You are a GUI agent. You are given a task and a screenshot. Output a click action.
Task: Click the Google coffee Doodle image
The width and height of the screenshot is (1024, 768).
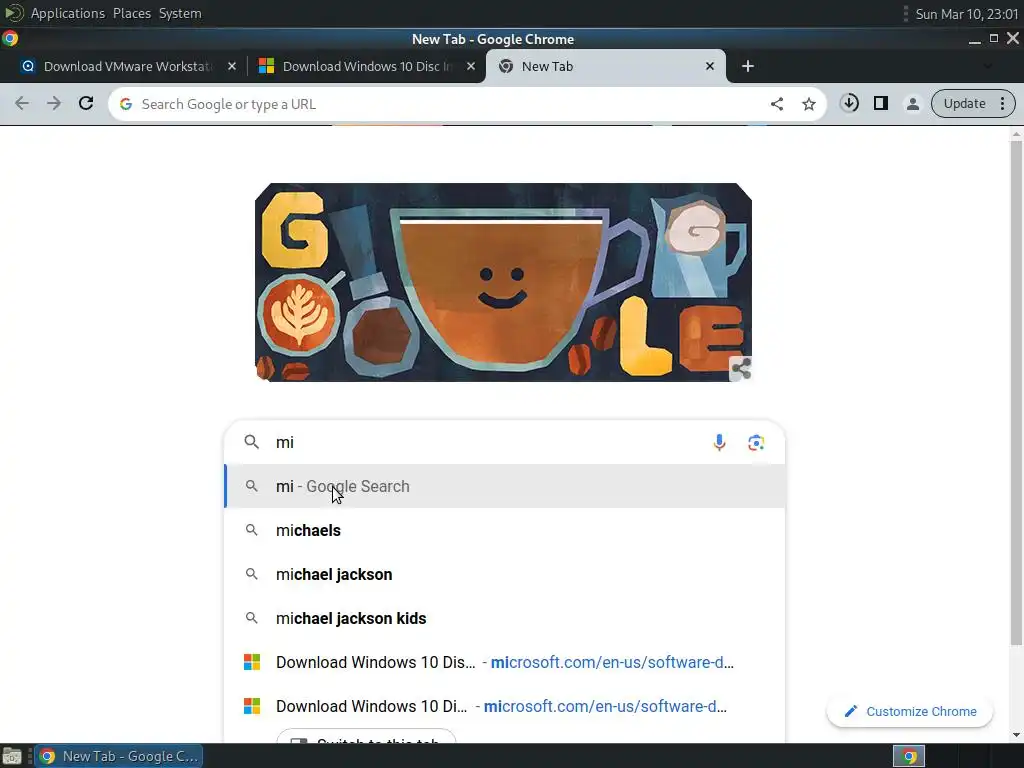tap(503, 282)
